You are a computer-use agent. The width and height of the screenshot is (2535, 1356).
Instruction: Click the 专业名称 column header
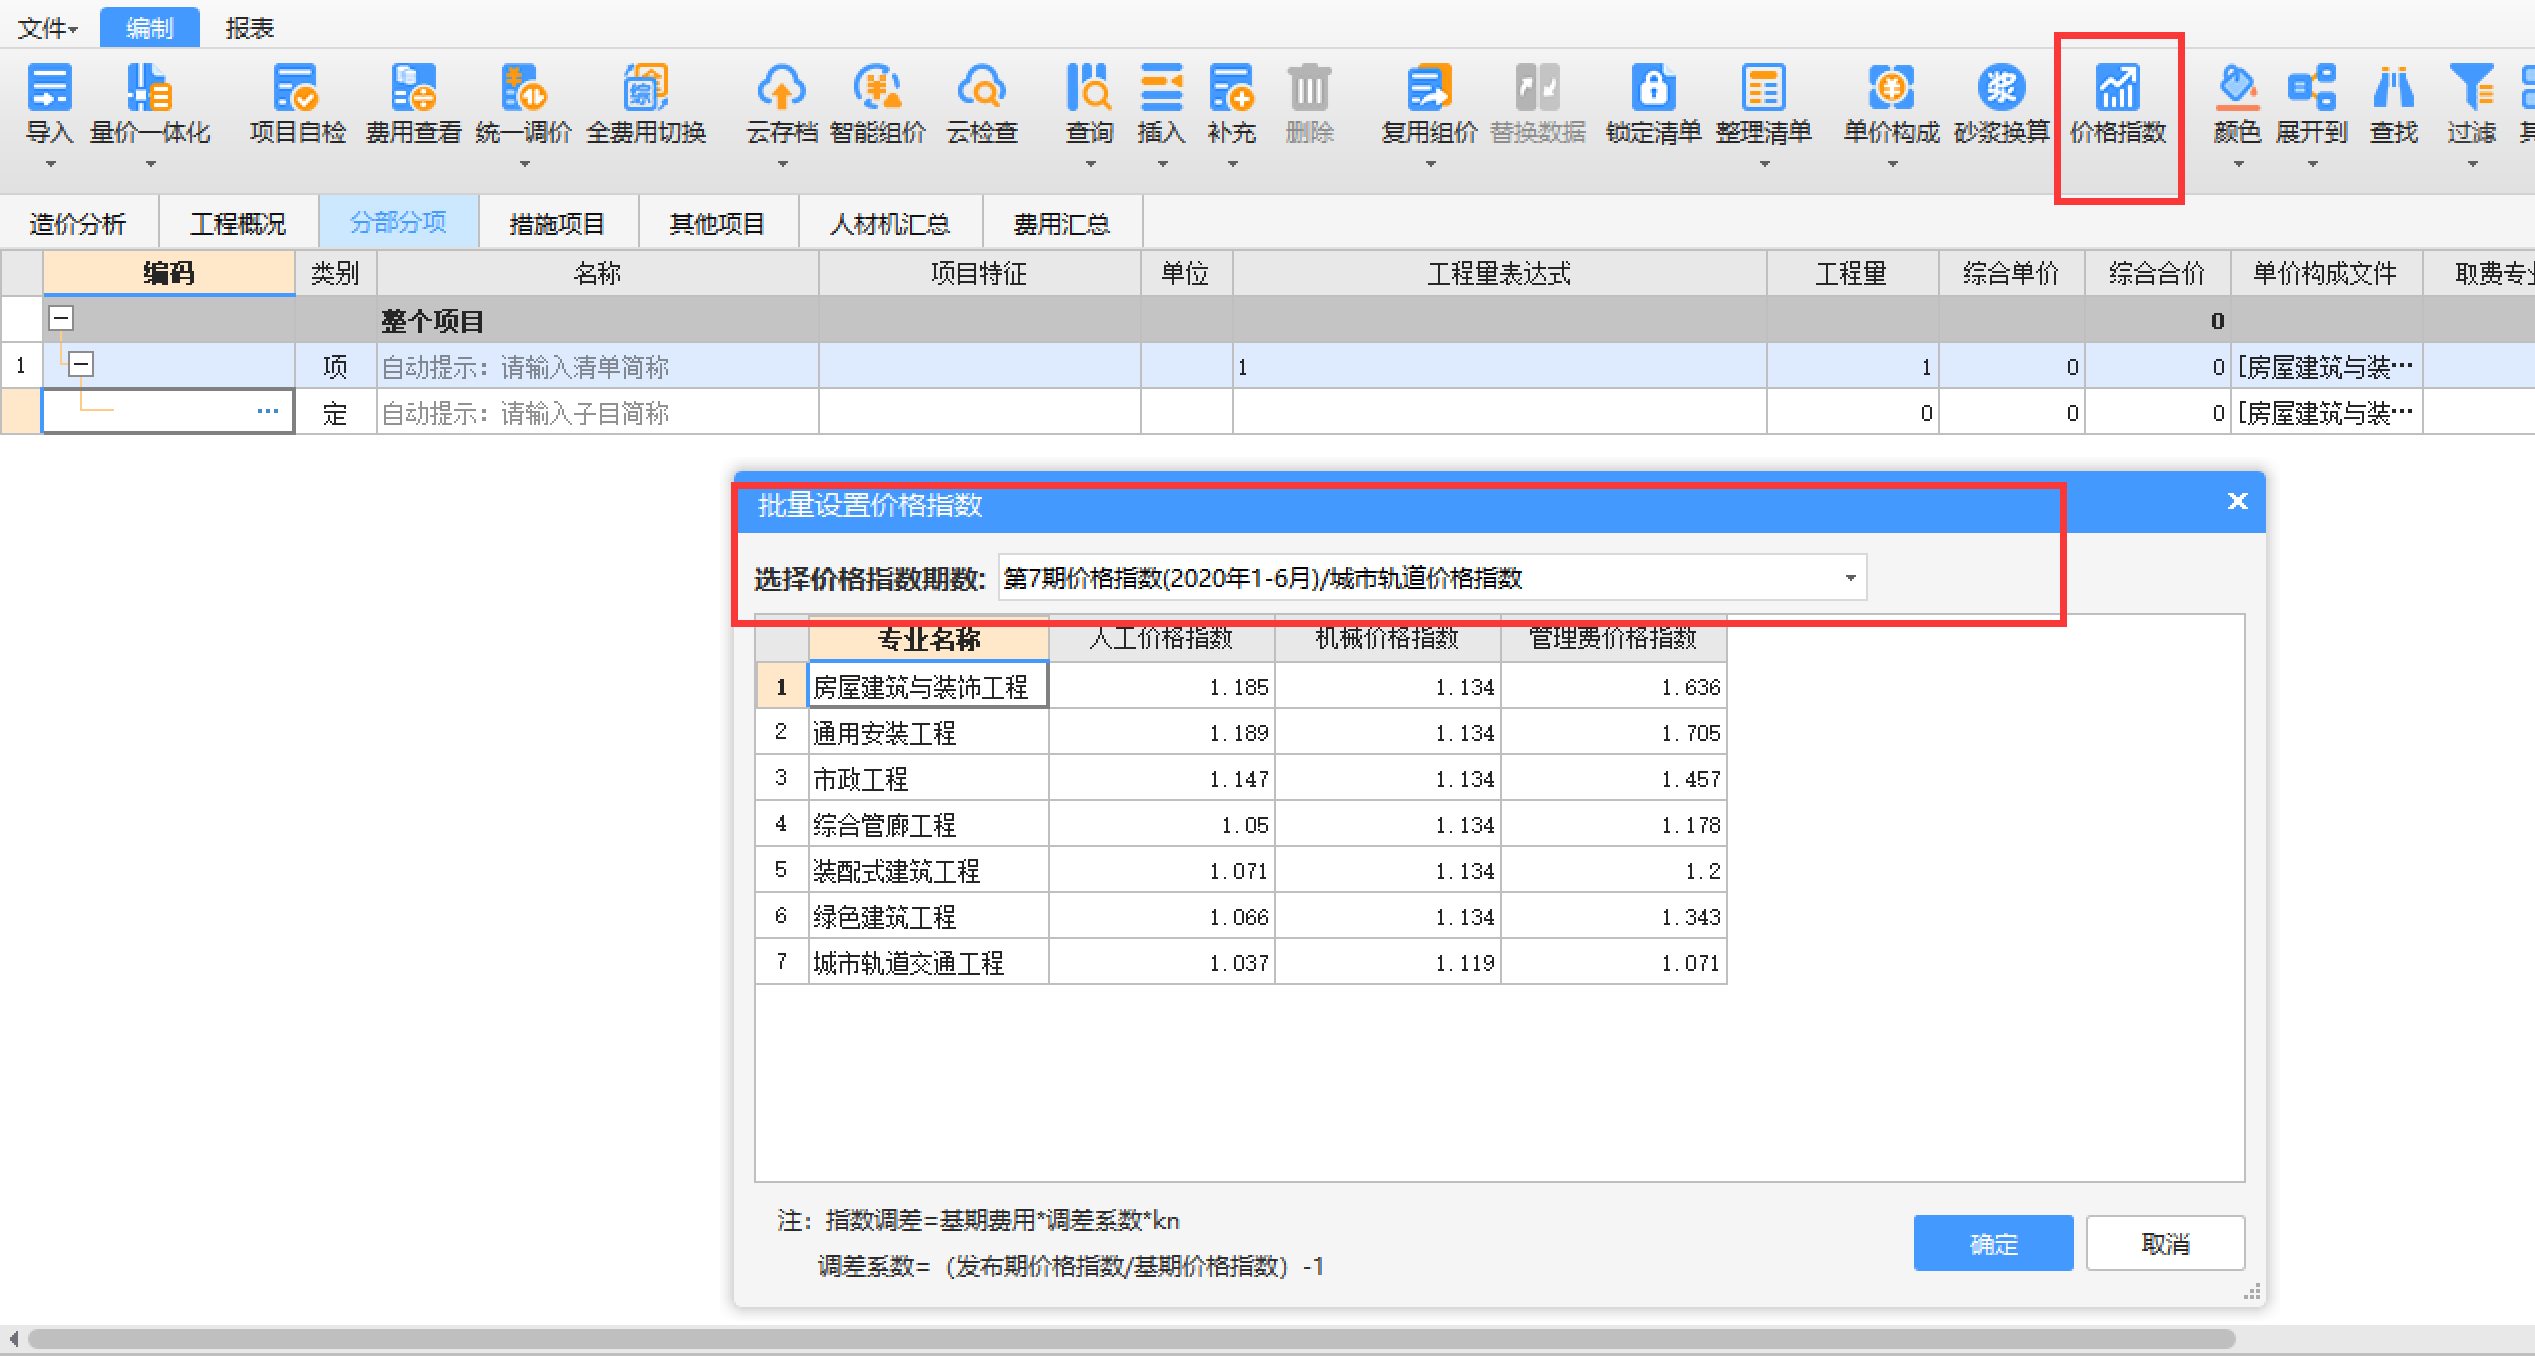928,639
